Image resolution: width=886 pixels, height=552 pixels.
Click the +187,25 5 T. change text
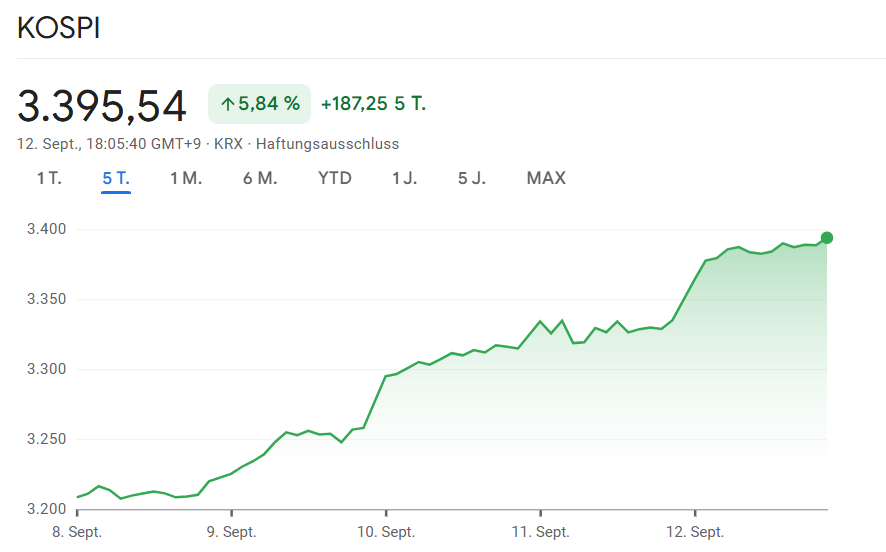pos(373,104)
